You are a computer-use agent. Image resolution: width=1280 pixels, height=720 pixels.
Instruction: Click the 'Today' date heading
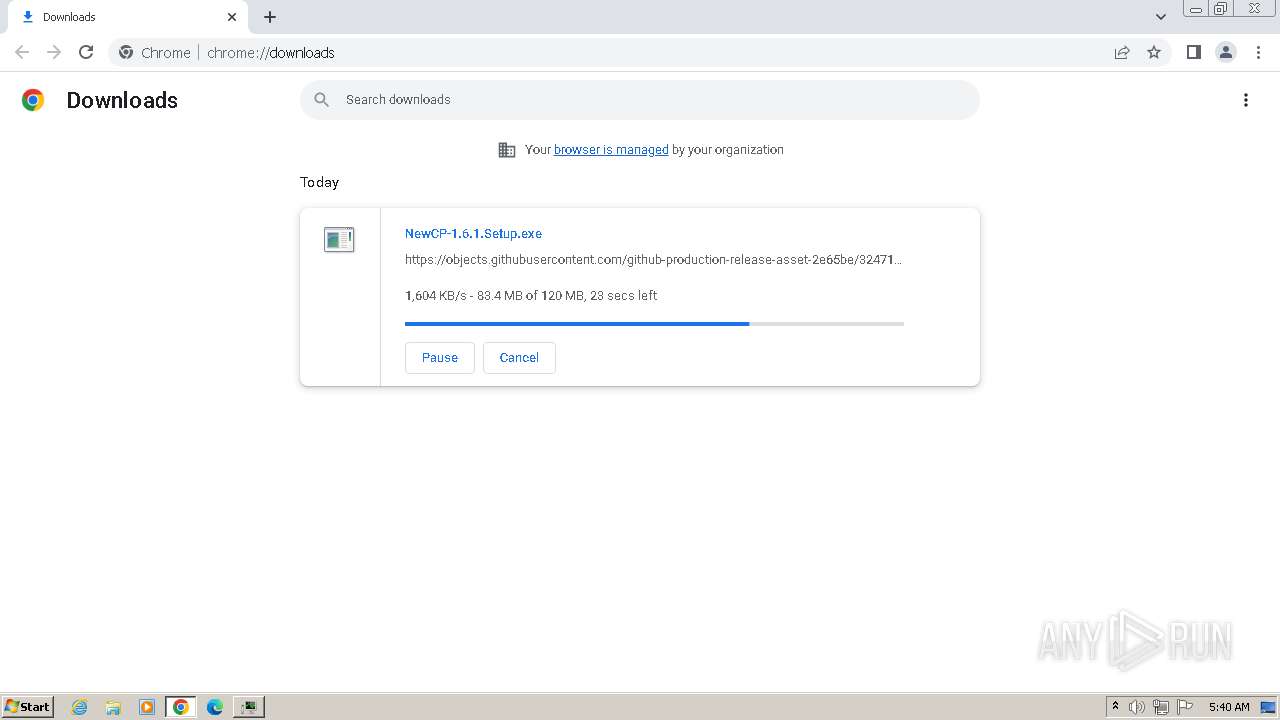(x=319, y=182)
